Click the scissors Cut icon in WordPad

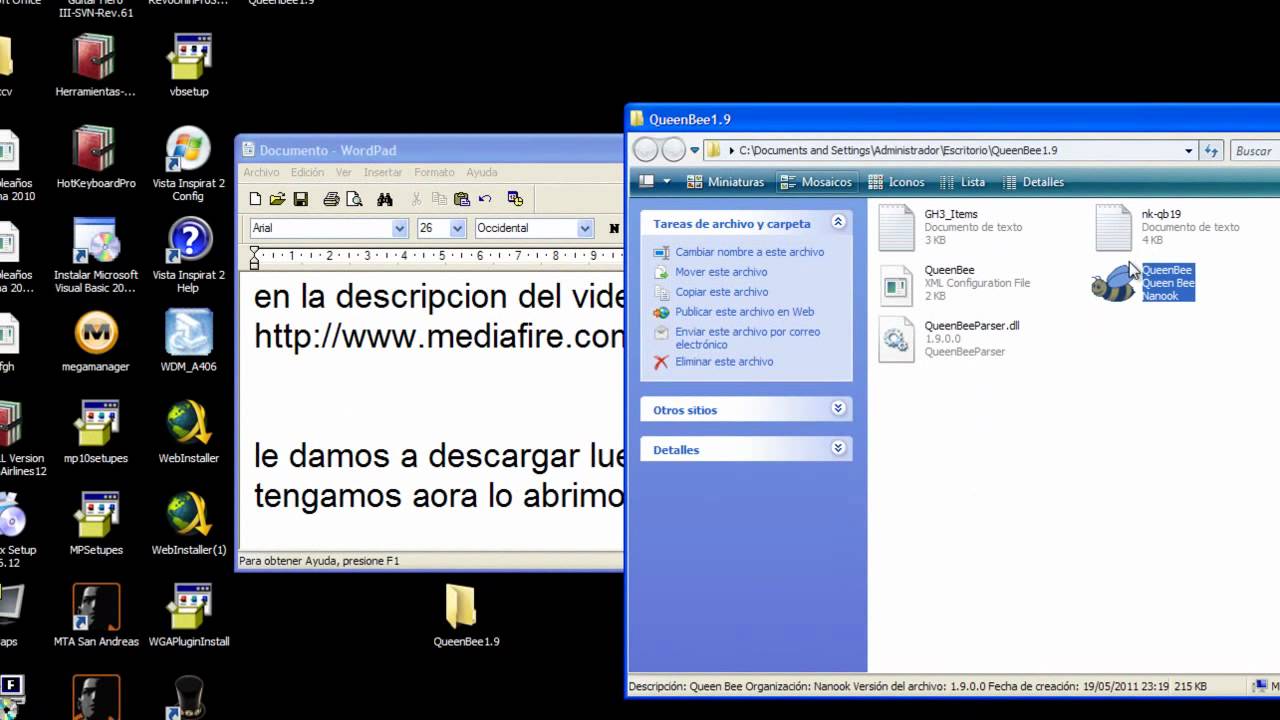[416, 199]
